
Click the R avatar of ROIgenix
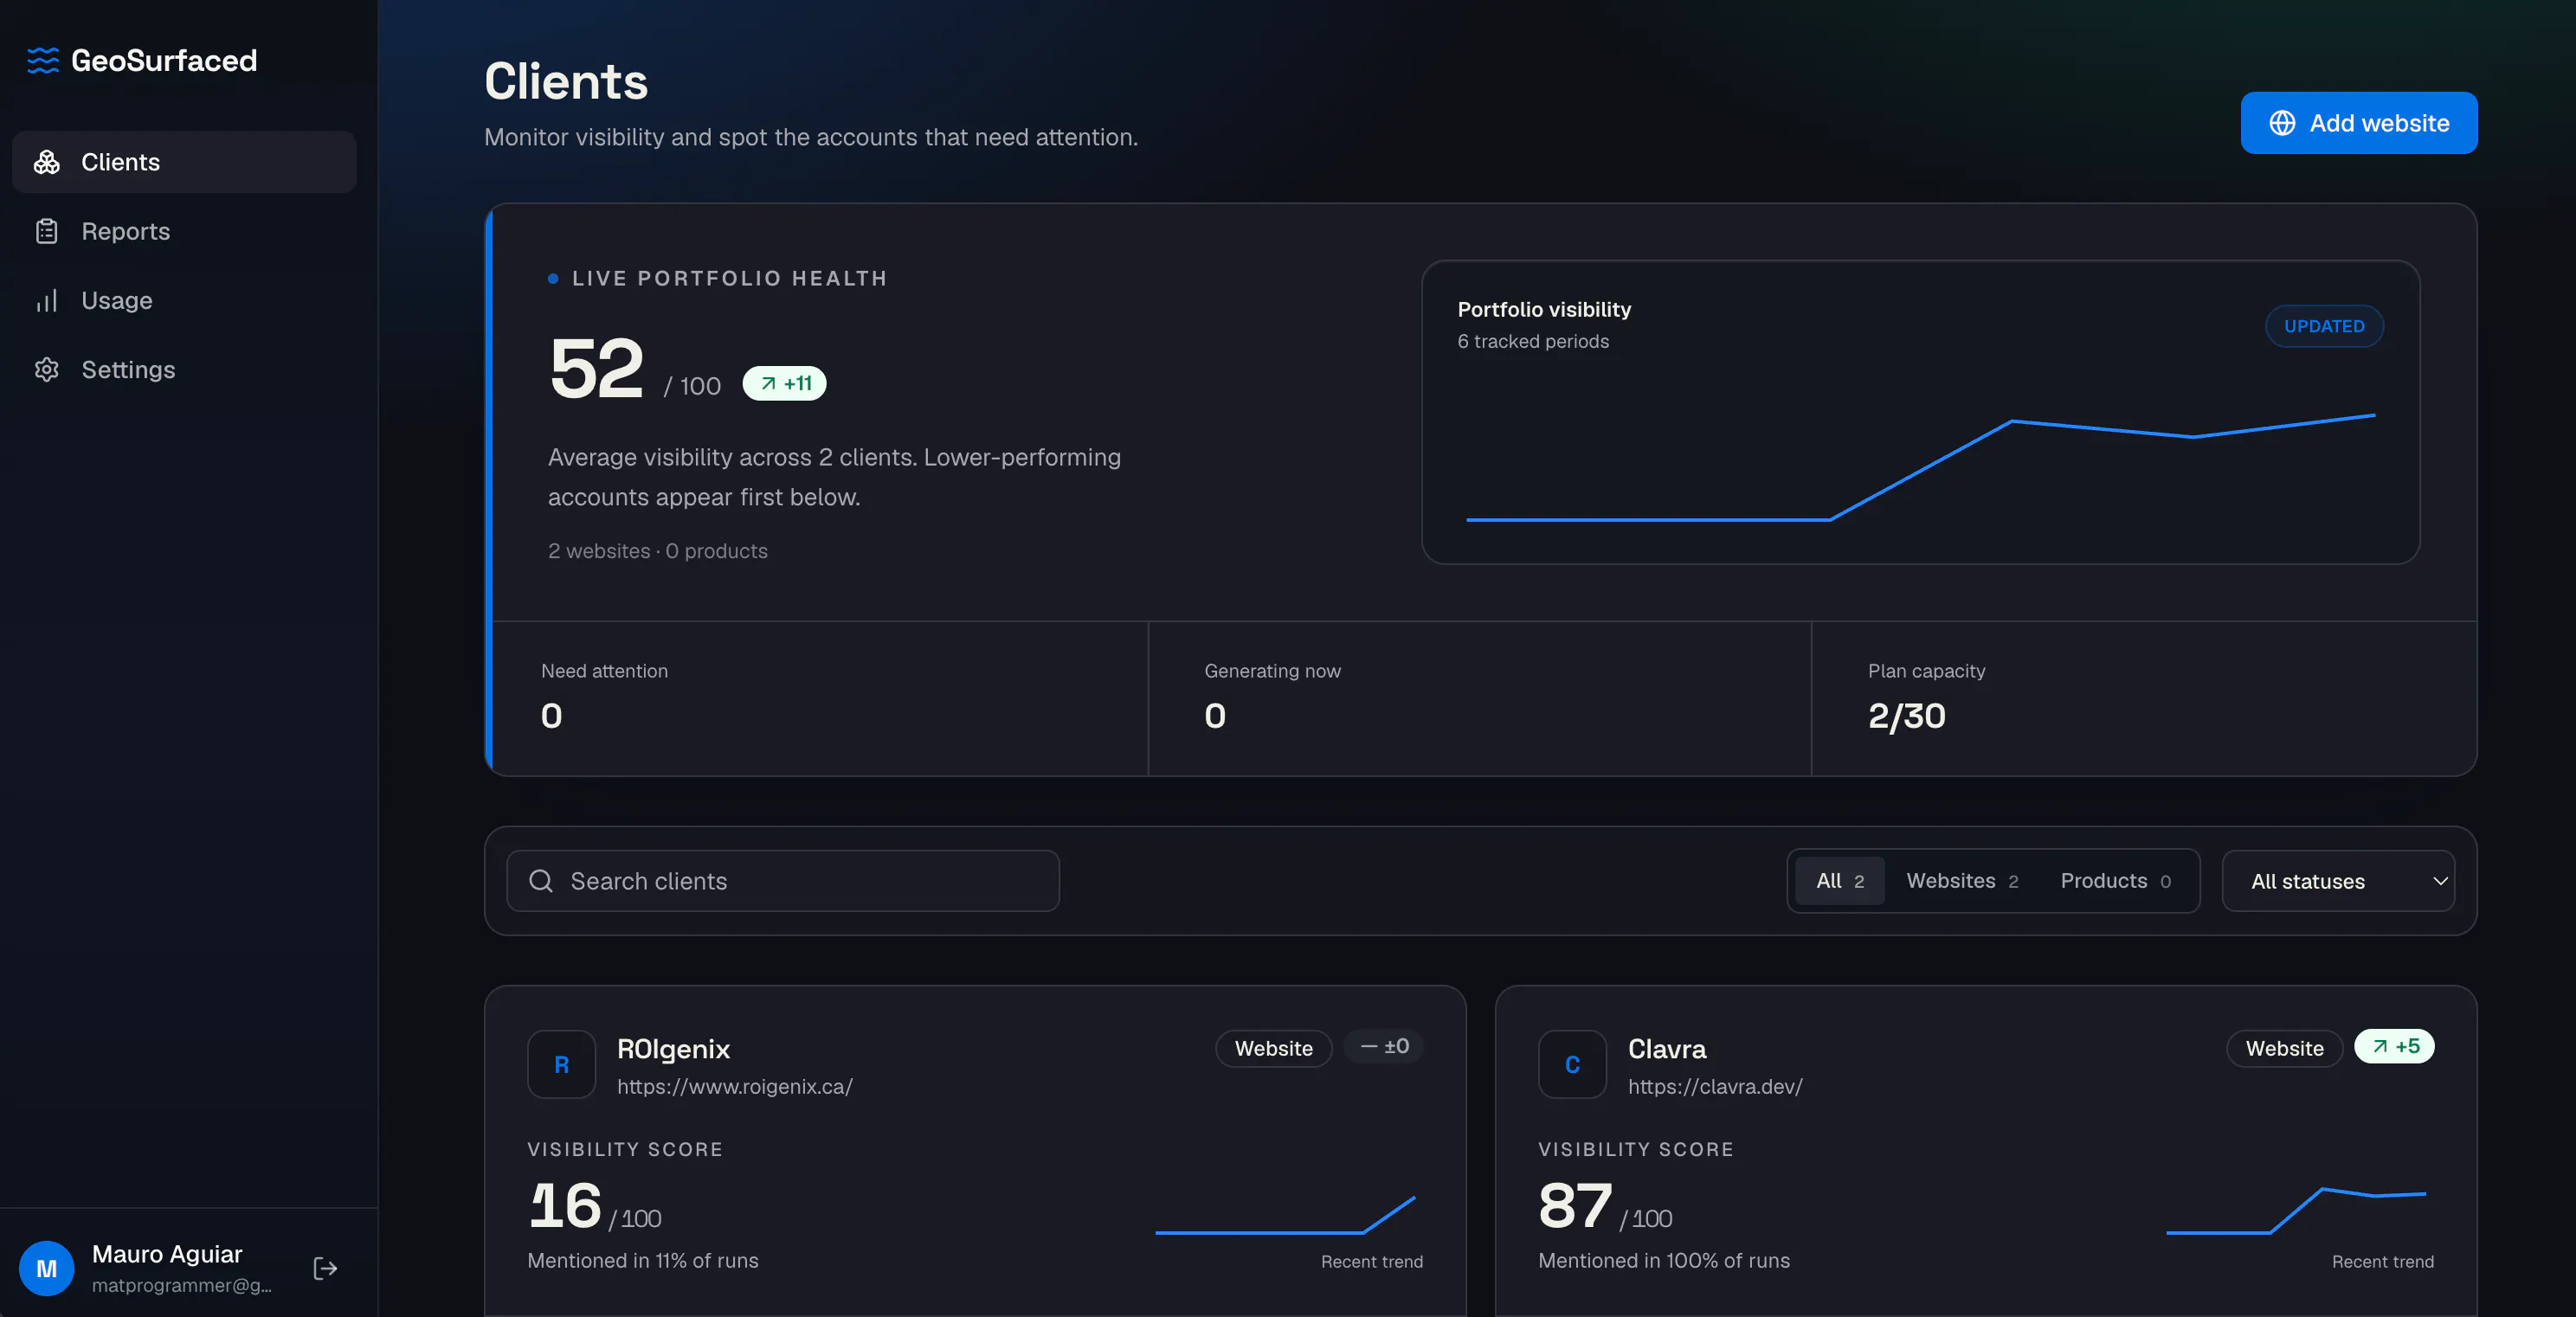562,1064
